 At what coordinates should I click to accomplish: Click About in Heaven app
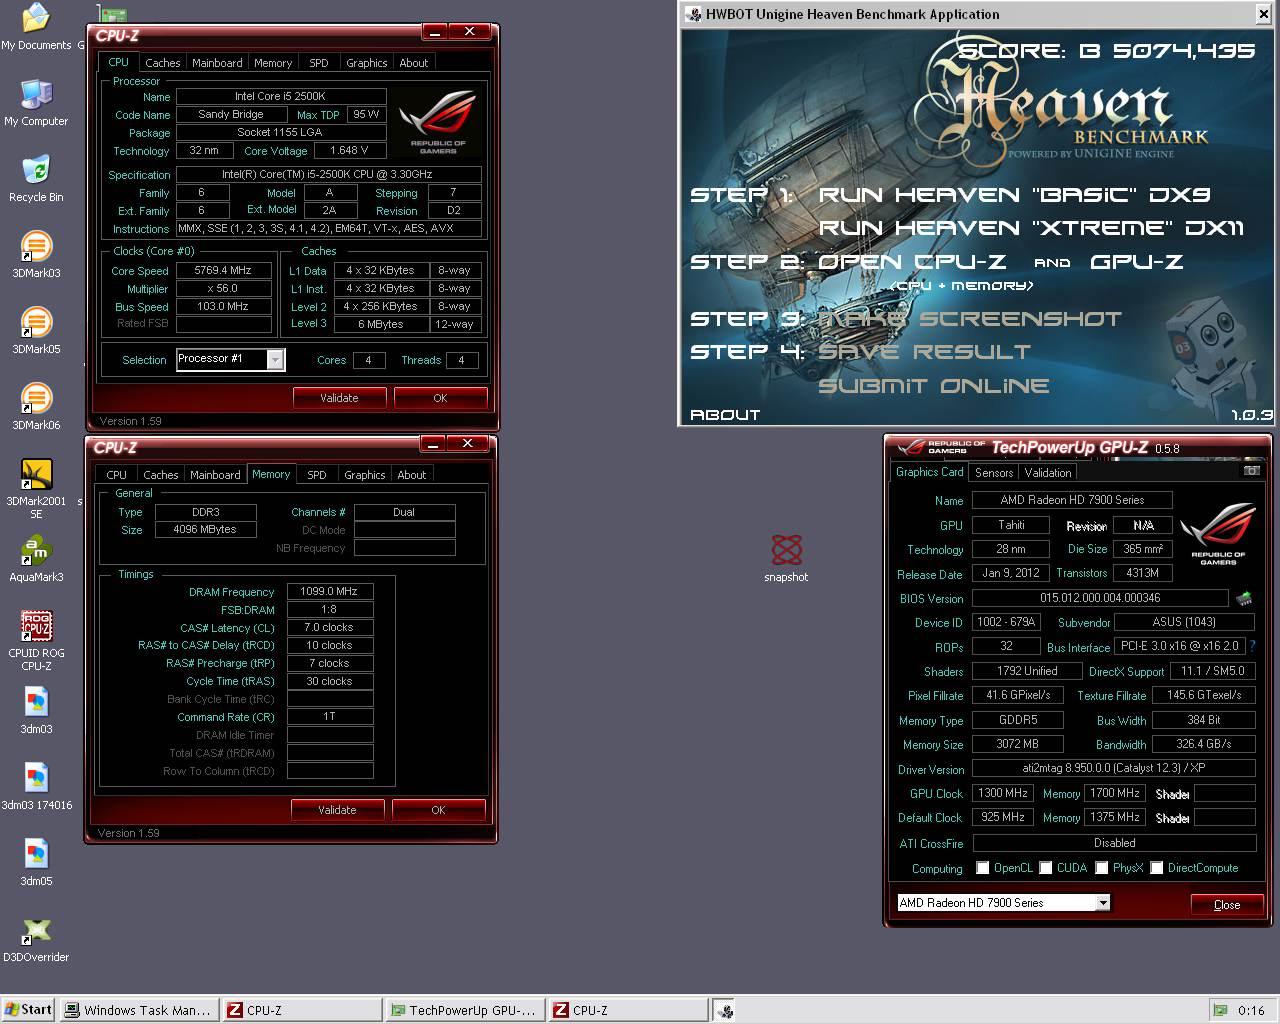(x=725, y=415)
